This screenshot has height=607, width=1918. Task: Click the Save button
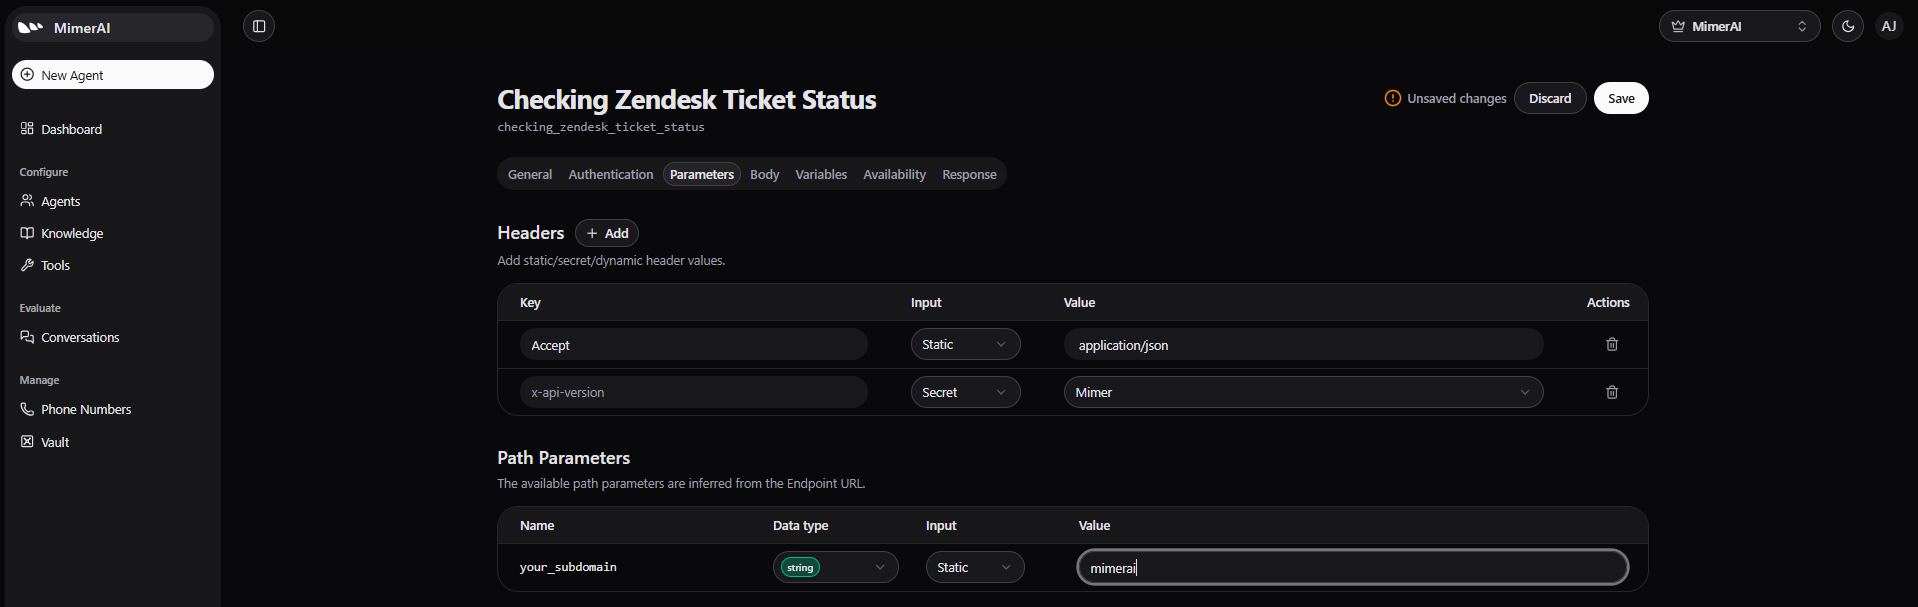[x=1620, y=98]
